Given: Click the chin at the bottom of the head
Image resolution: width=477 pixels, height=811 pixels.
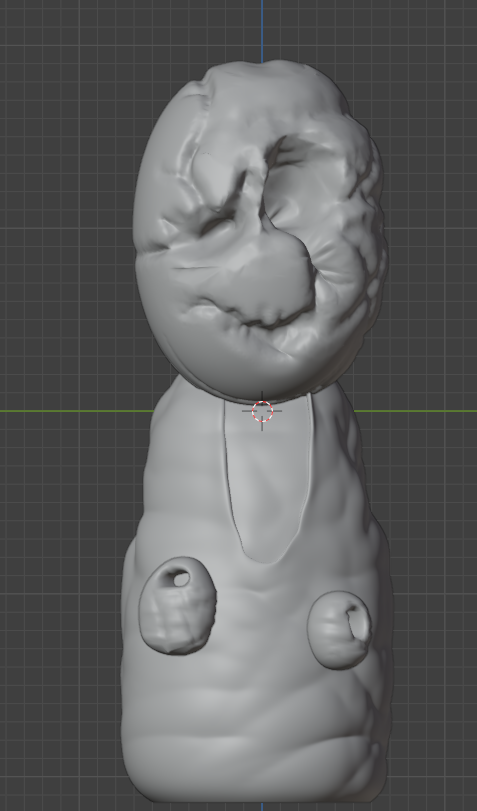Looking at the screenshot, I should click(x=259, y=378).
